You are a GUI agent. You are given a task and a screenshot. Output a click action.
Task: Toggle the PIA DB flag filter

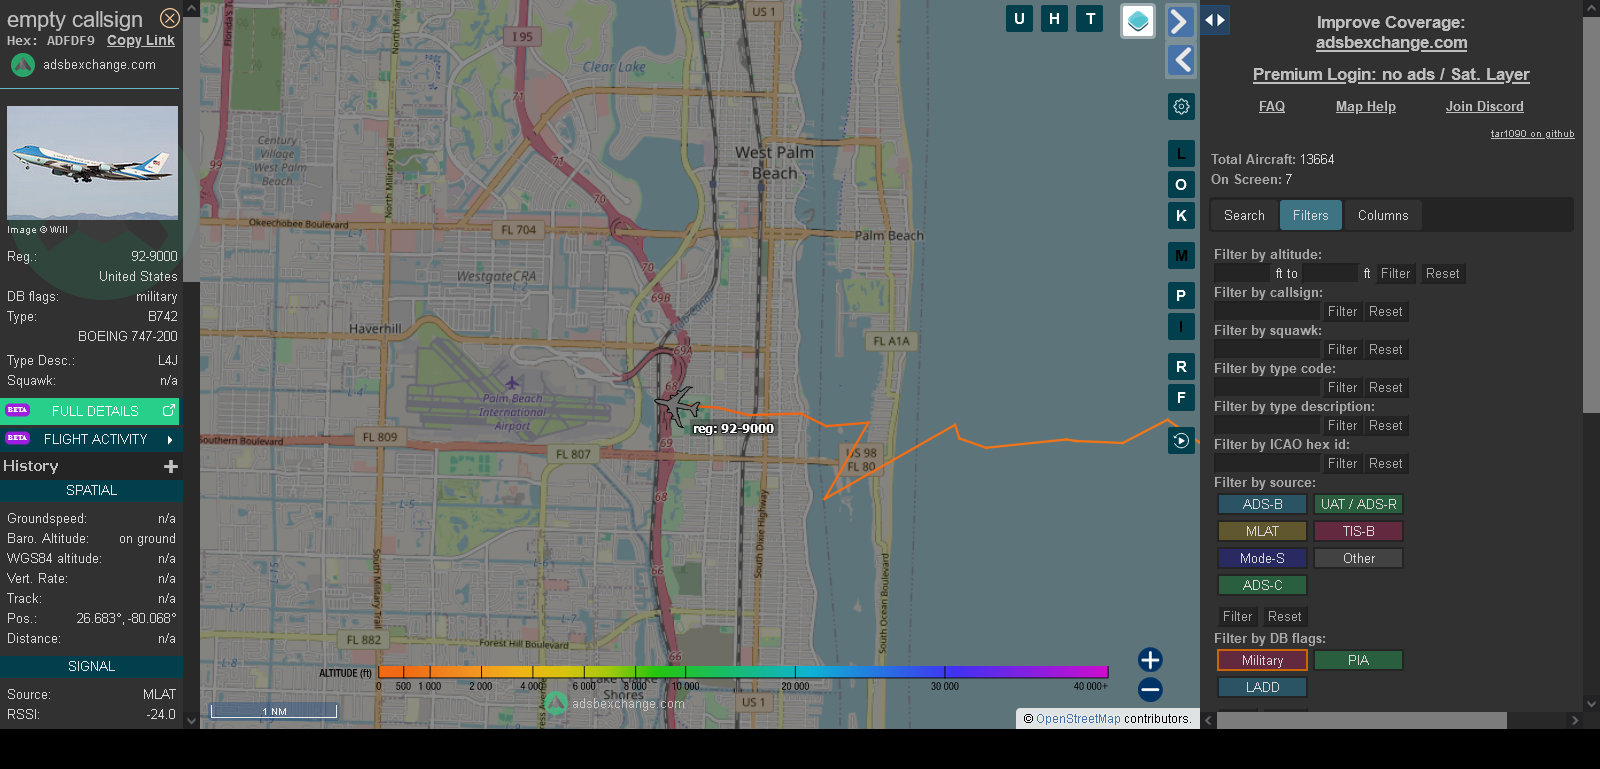[x=1358, y=660]
